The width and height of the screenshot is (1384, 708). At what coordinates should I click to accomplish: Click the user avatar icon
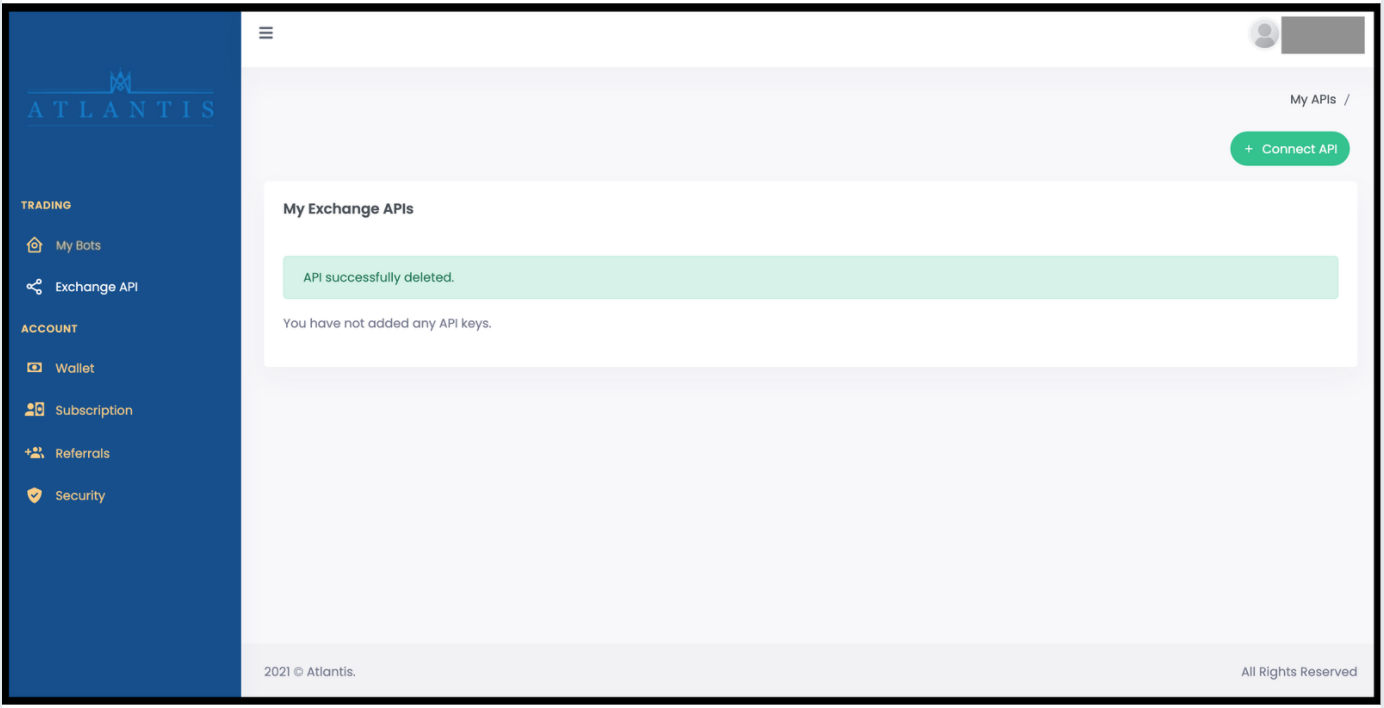point(1264,34)
